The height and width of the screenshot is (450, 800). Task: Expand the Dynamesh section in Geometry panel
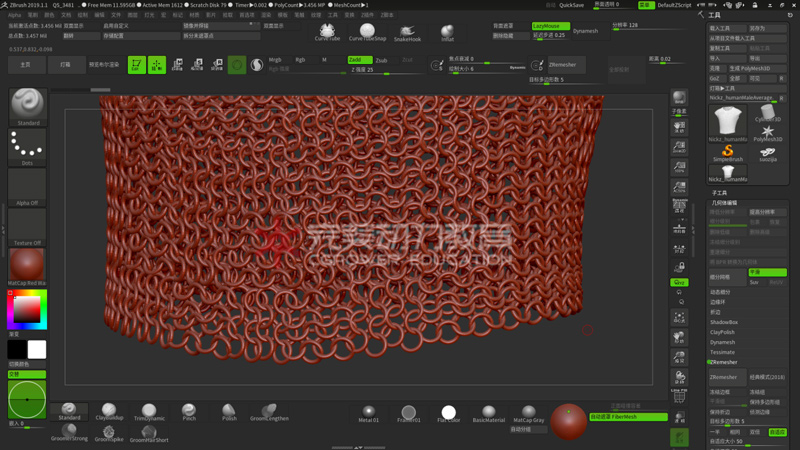(723, 342)
